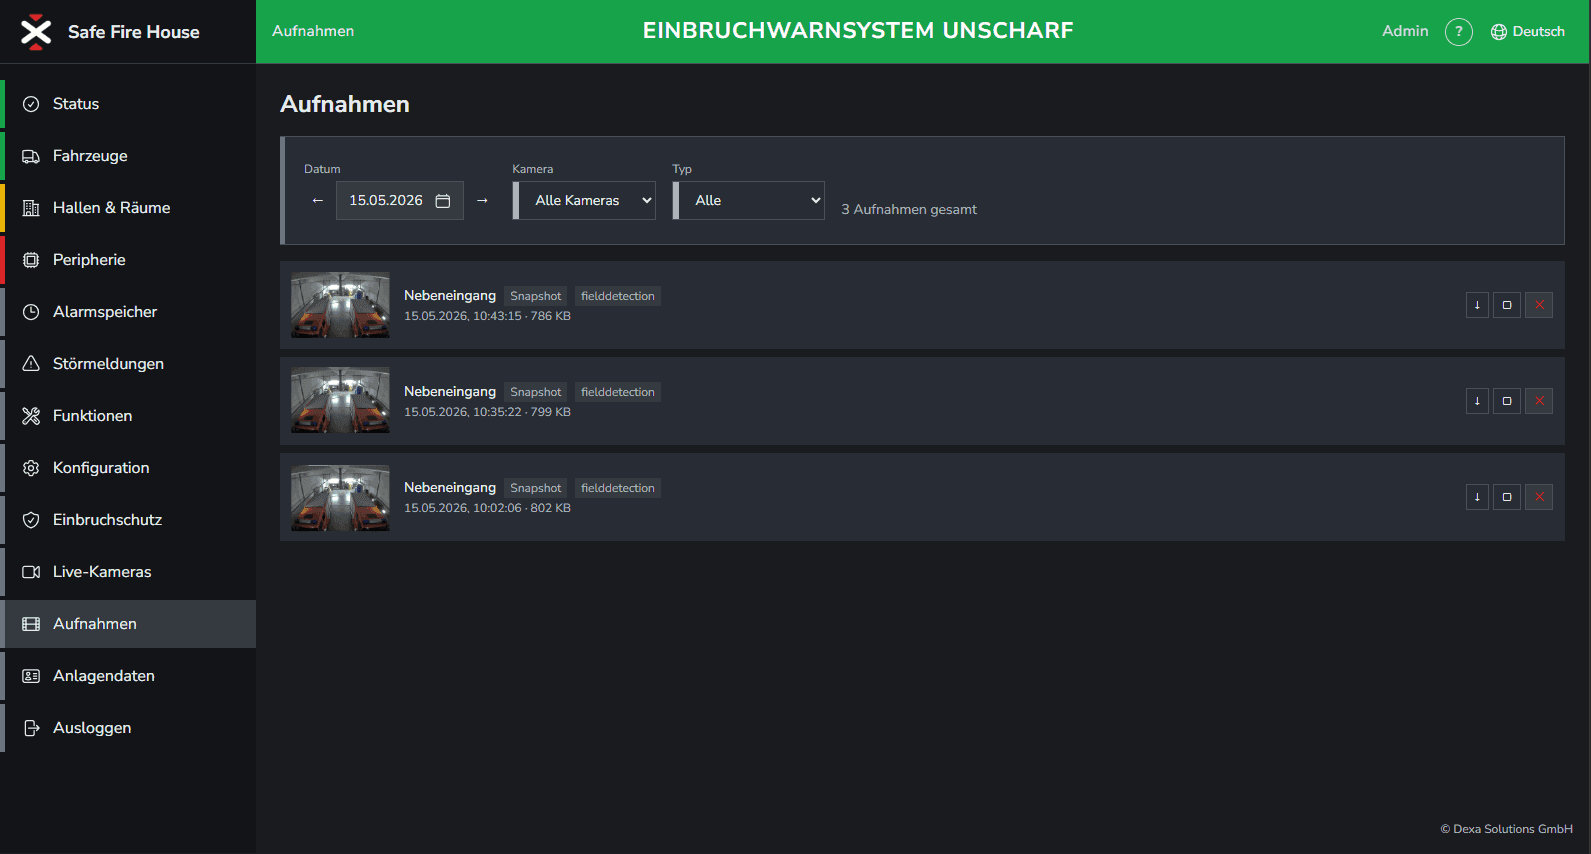Viewport: 1591px width, 854px height.
Task: Click '15.05.2026, 10:43:15 · 786 KB' text
Action: click(487, 316)
